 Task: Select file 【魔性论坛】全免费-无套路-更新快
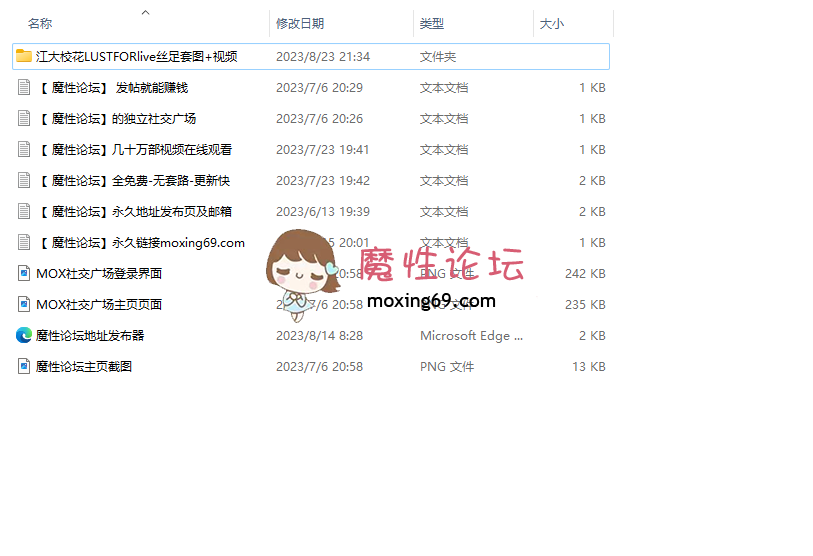pos(133,181)
